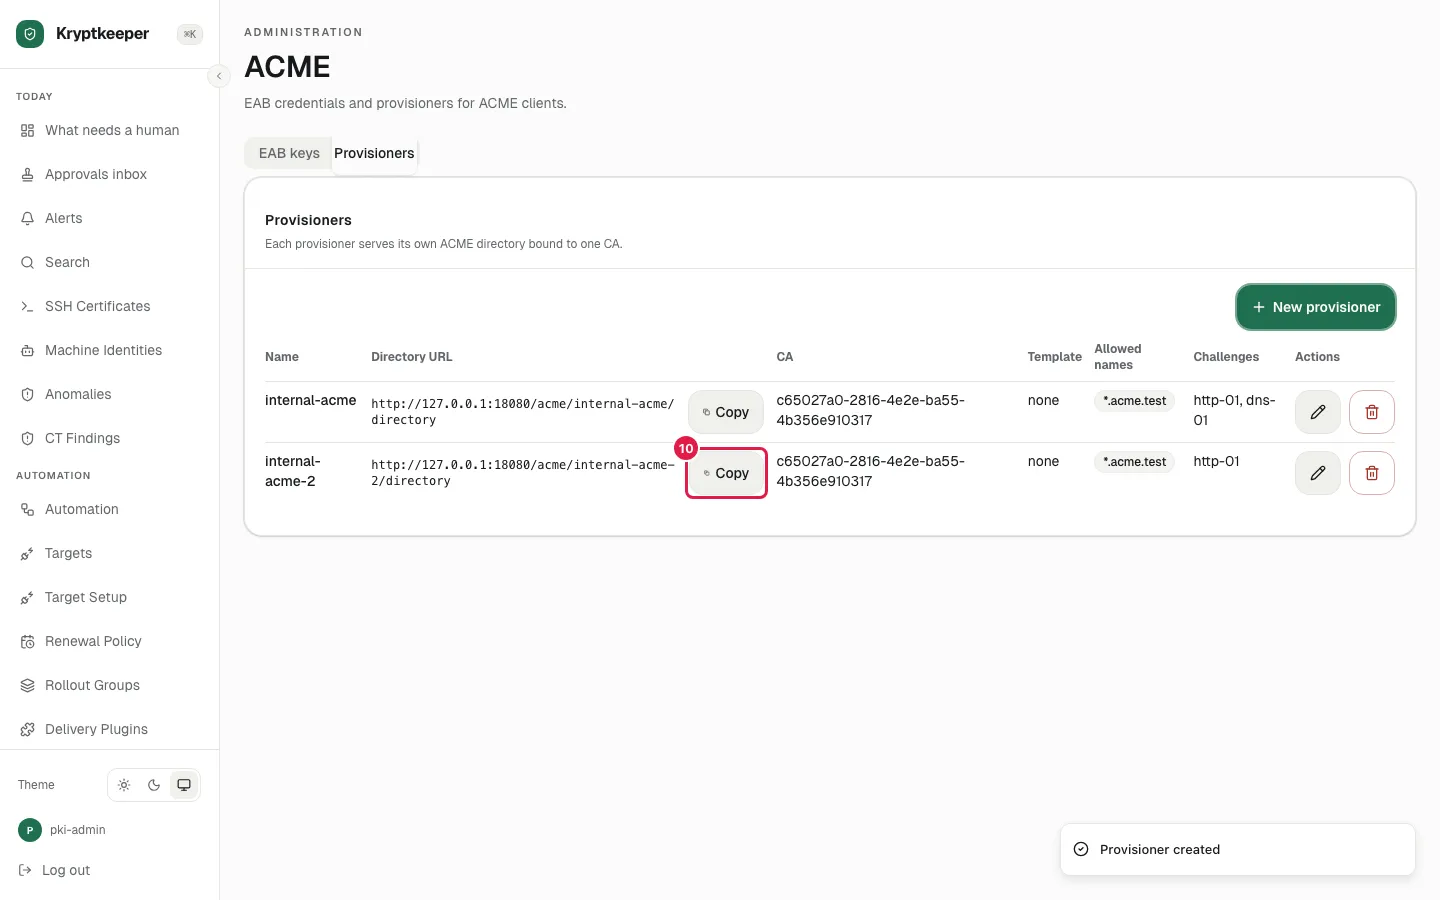The image size is (1440, 900).
Task: Click the Allowed names column header
Action: 1118,357
